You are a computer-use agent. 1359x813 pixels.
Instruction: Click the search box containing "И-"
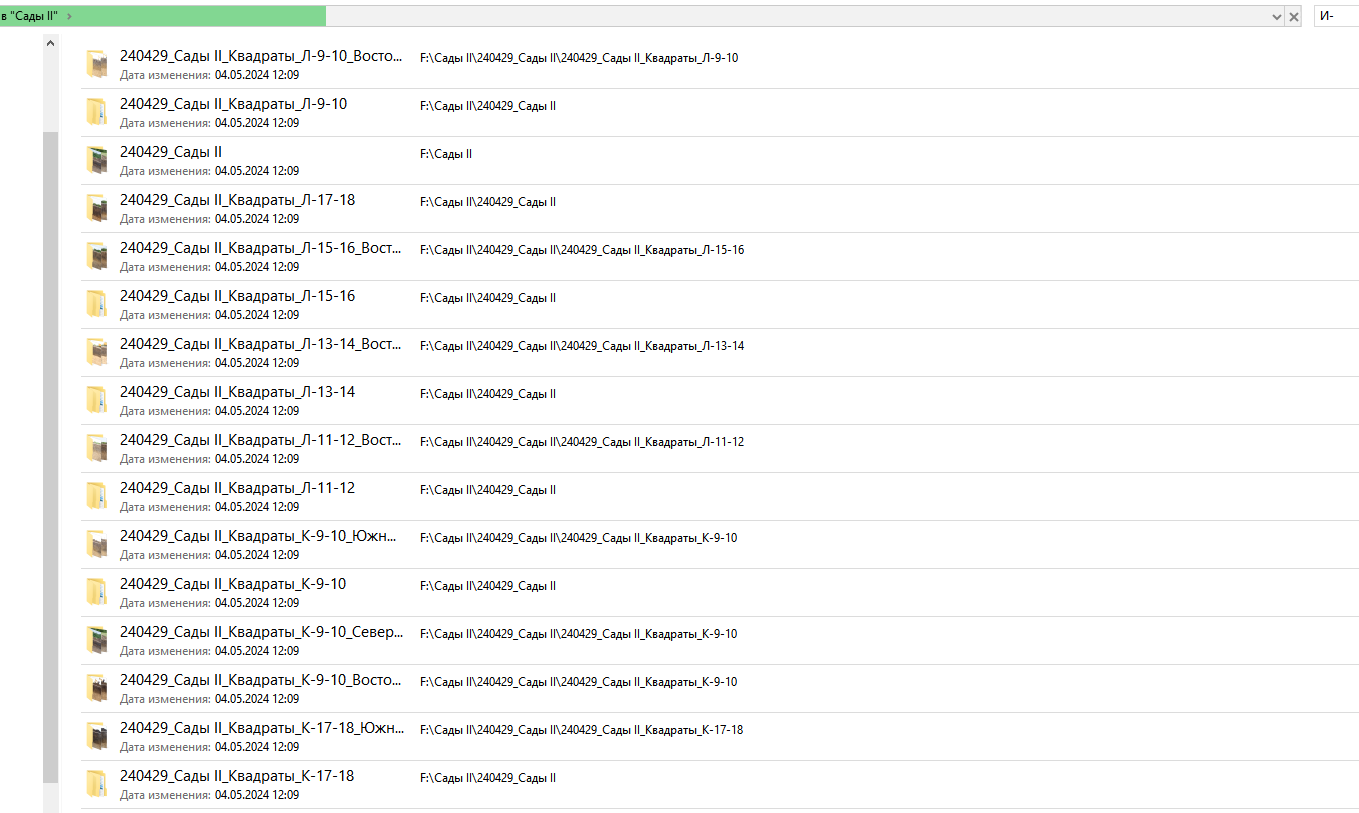tap(1337, 16)
